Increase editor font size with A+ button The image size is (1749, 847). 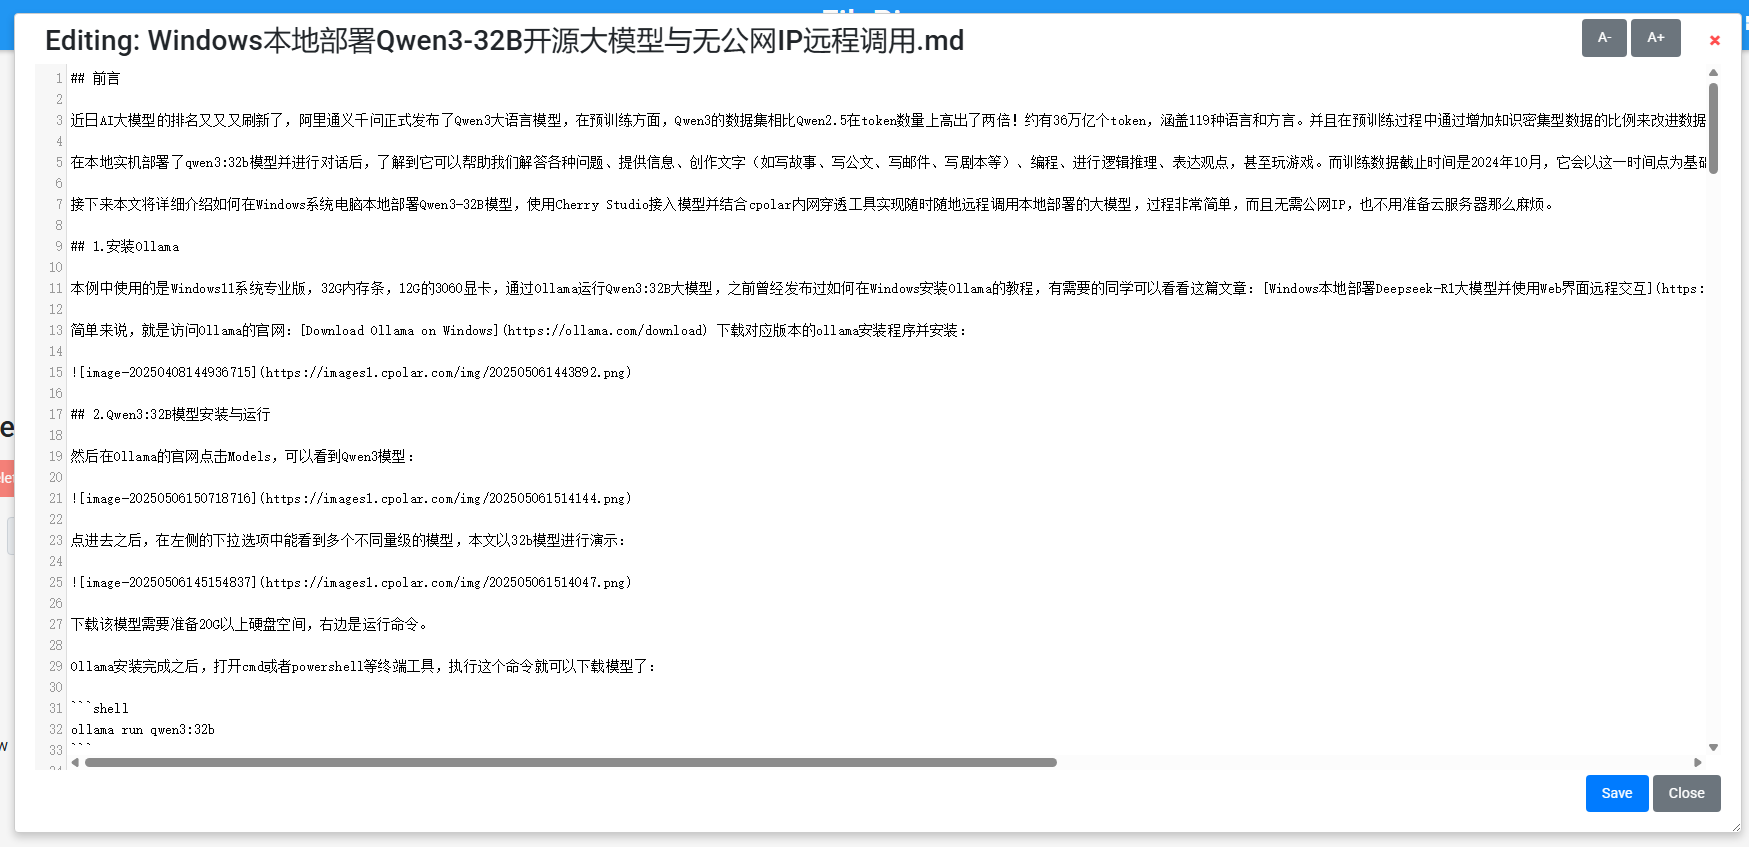click(x=1655, y=38)
